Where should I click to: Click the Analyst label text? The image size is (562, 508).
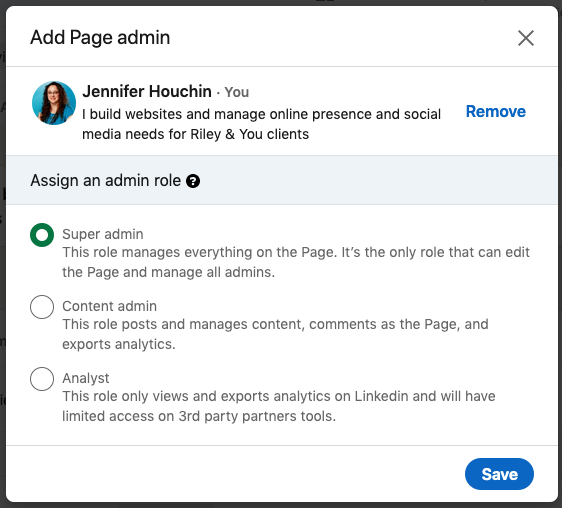(x=86, y=378)
